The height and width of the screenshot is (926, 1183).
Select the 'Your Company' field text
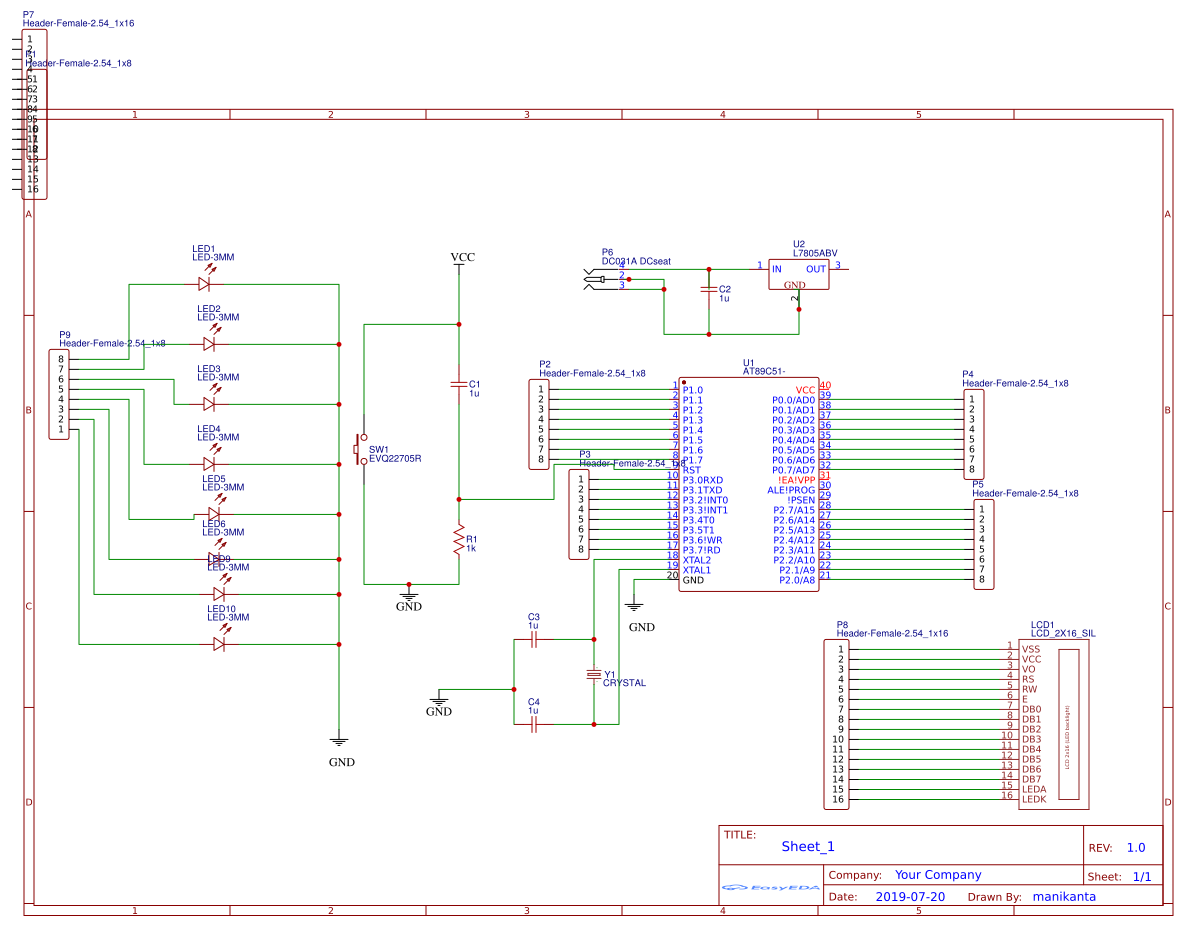(938, 875)
